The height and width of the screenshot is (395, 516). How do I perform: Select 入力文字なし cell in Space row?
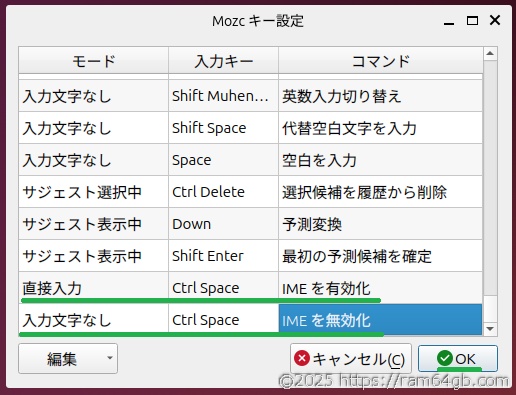point(94,160)
